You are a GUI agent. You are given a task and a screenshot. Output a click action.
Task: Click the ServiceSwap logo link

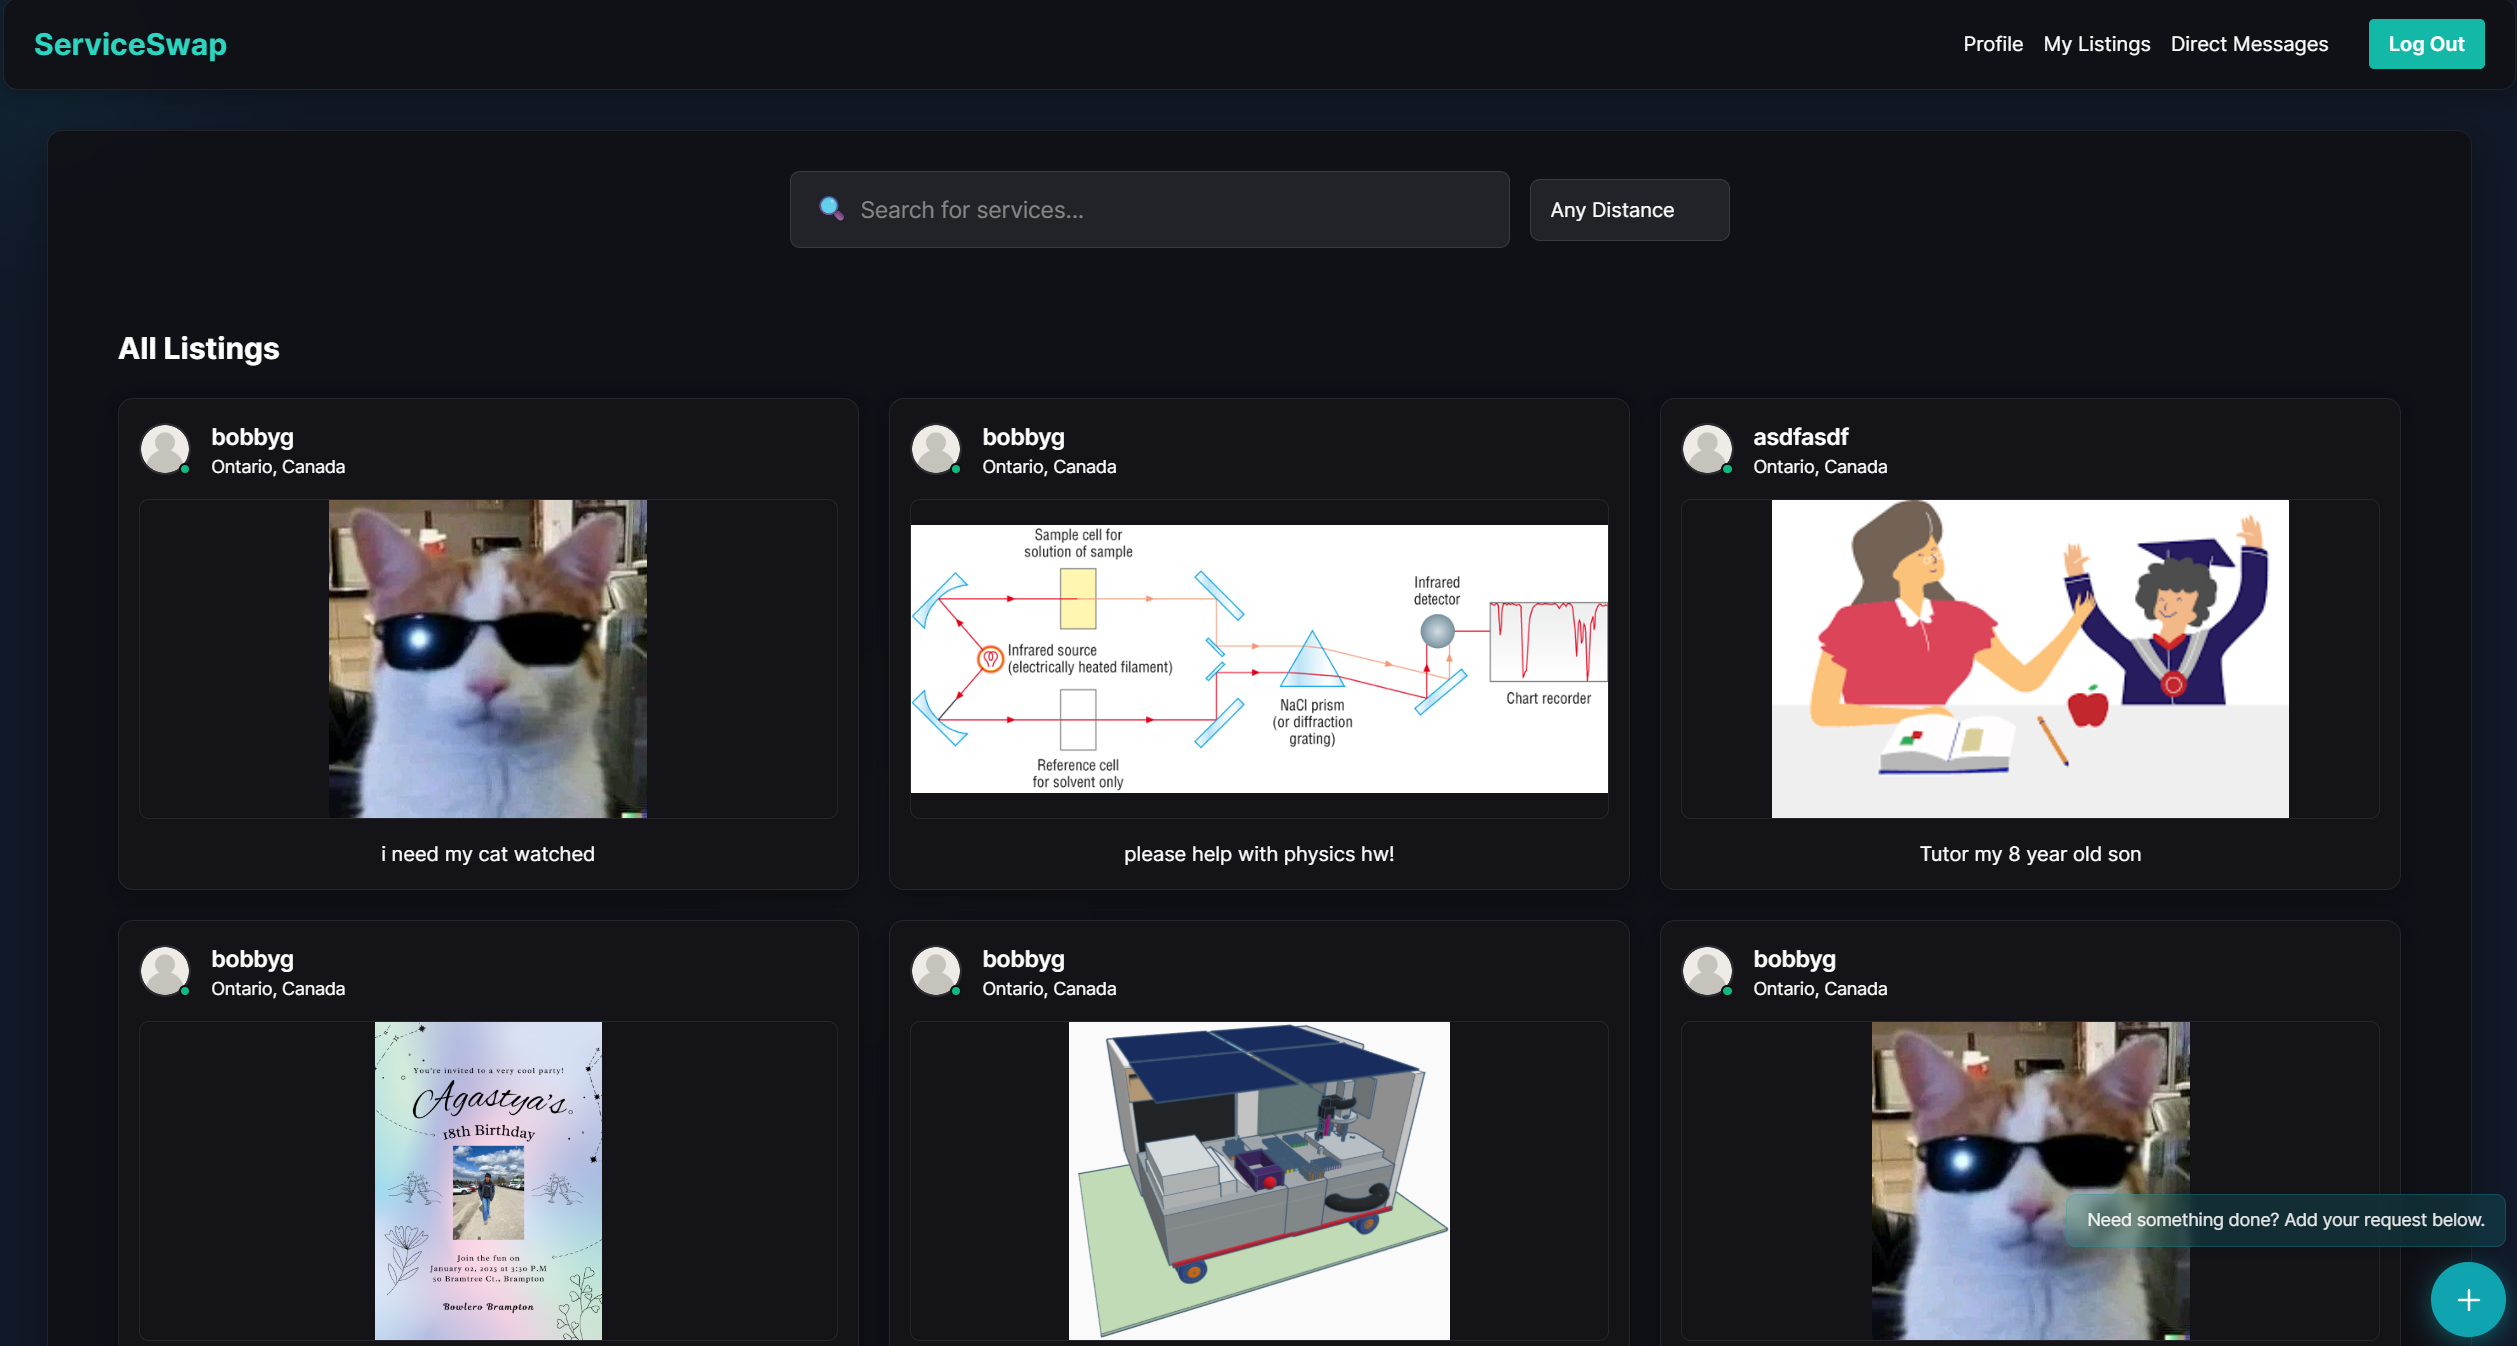click(x=130, y=44)
